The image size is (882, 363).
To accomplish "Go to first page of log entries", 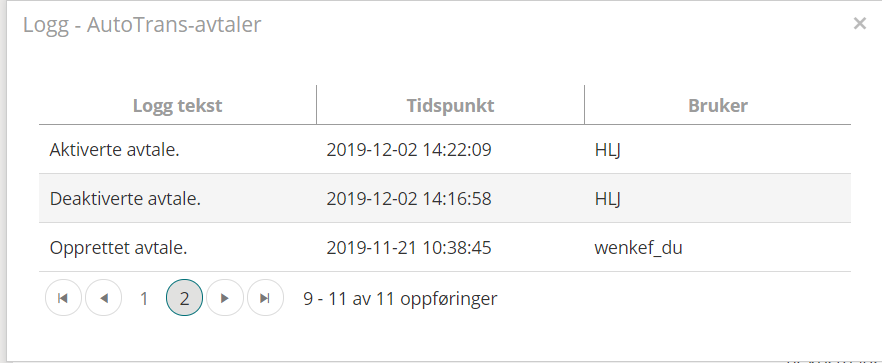I will click(64, 298).
